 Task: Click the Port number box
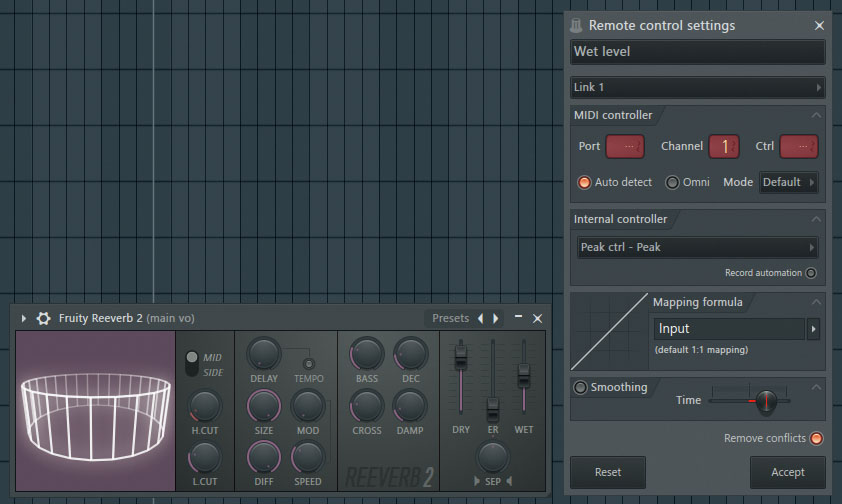coord(625,146)
